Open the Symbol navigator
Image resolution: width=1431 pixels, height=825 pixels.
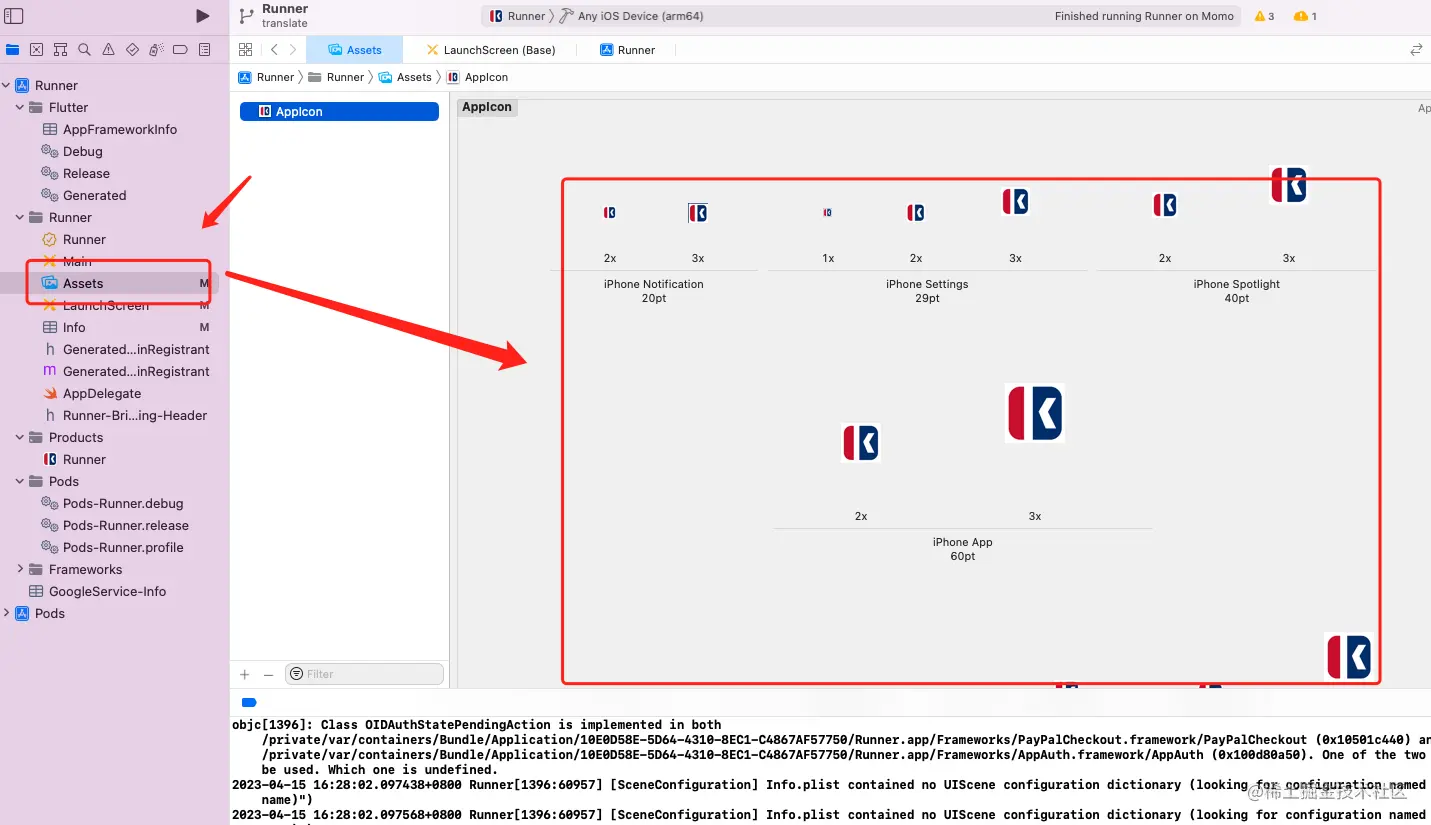[x=60, y=49]
